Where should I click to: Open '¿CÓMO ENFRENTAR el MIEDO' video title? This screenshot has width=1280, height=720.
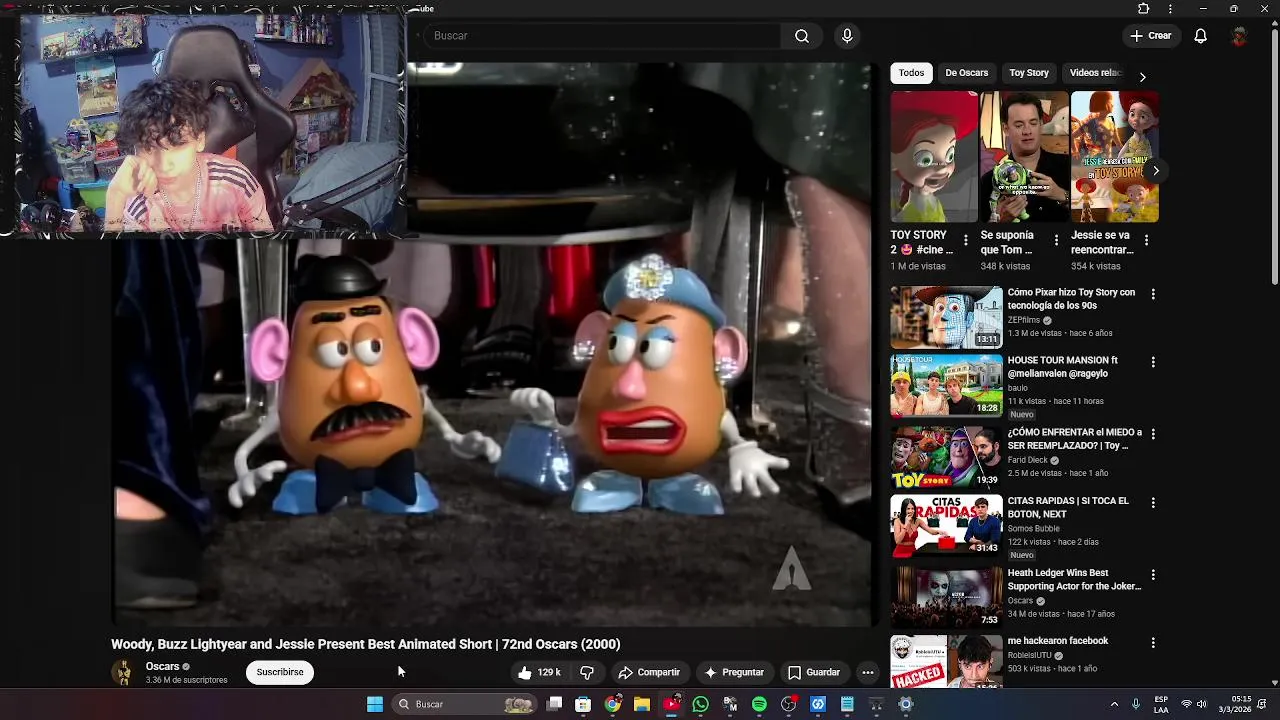click(1075, 440)
